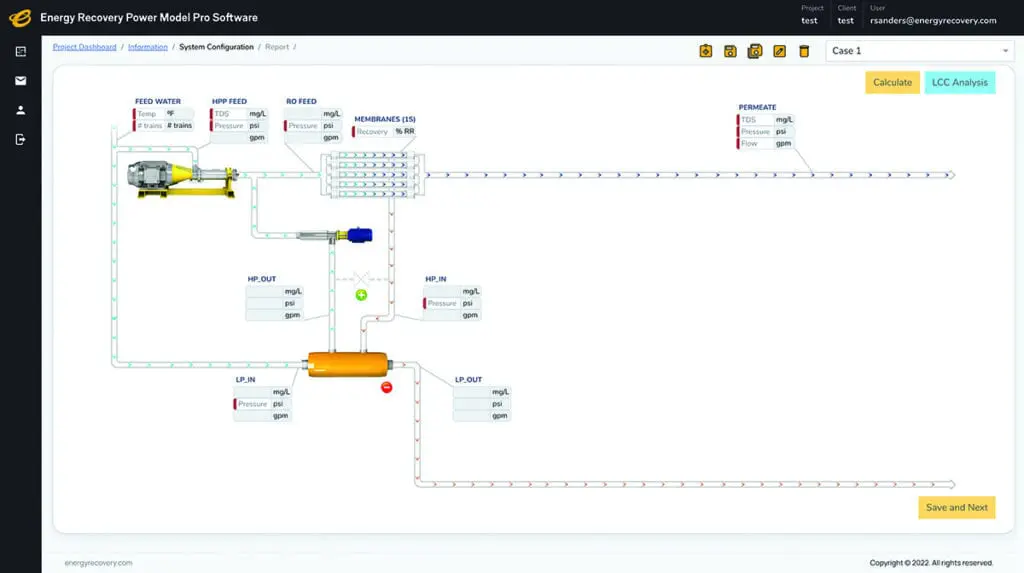The width and height of the screenshot is (1024, 573).
Task: Click the HPP Feed gpm field
Action: [x=238, y=137]
